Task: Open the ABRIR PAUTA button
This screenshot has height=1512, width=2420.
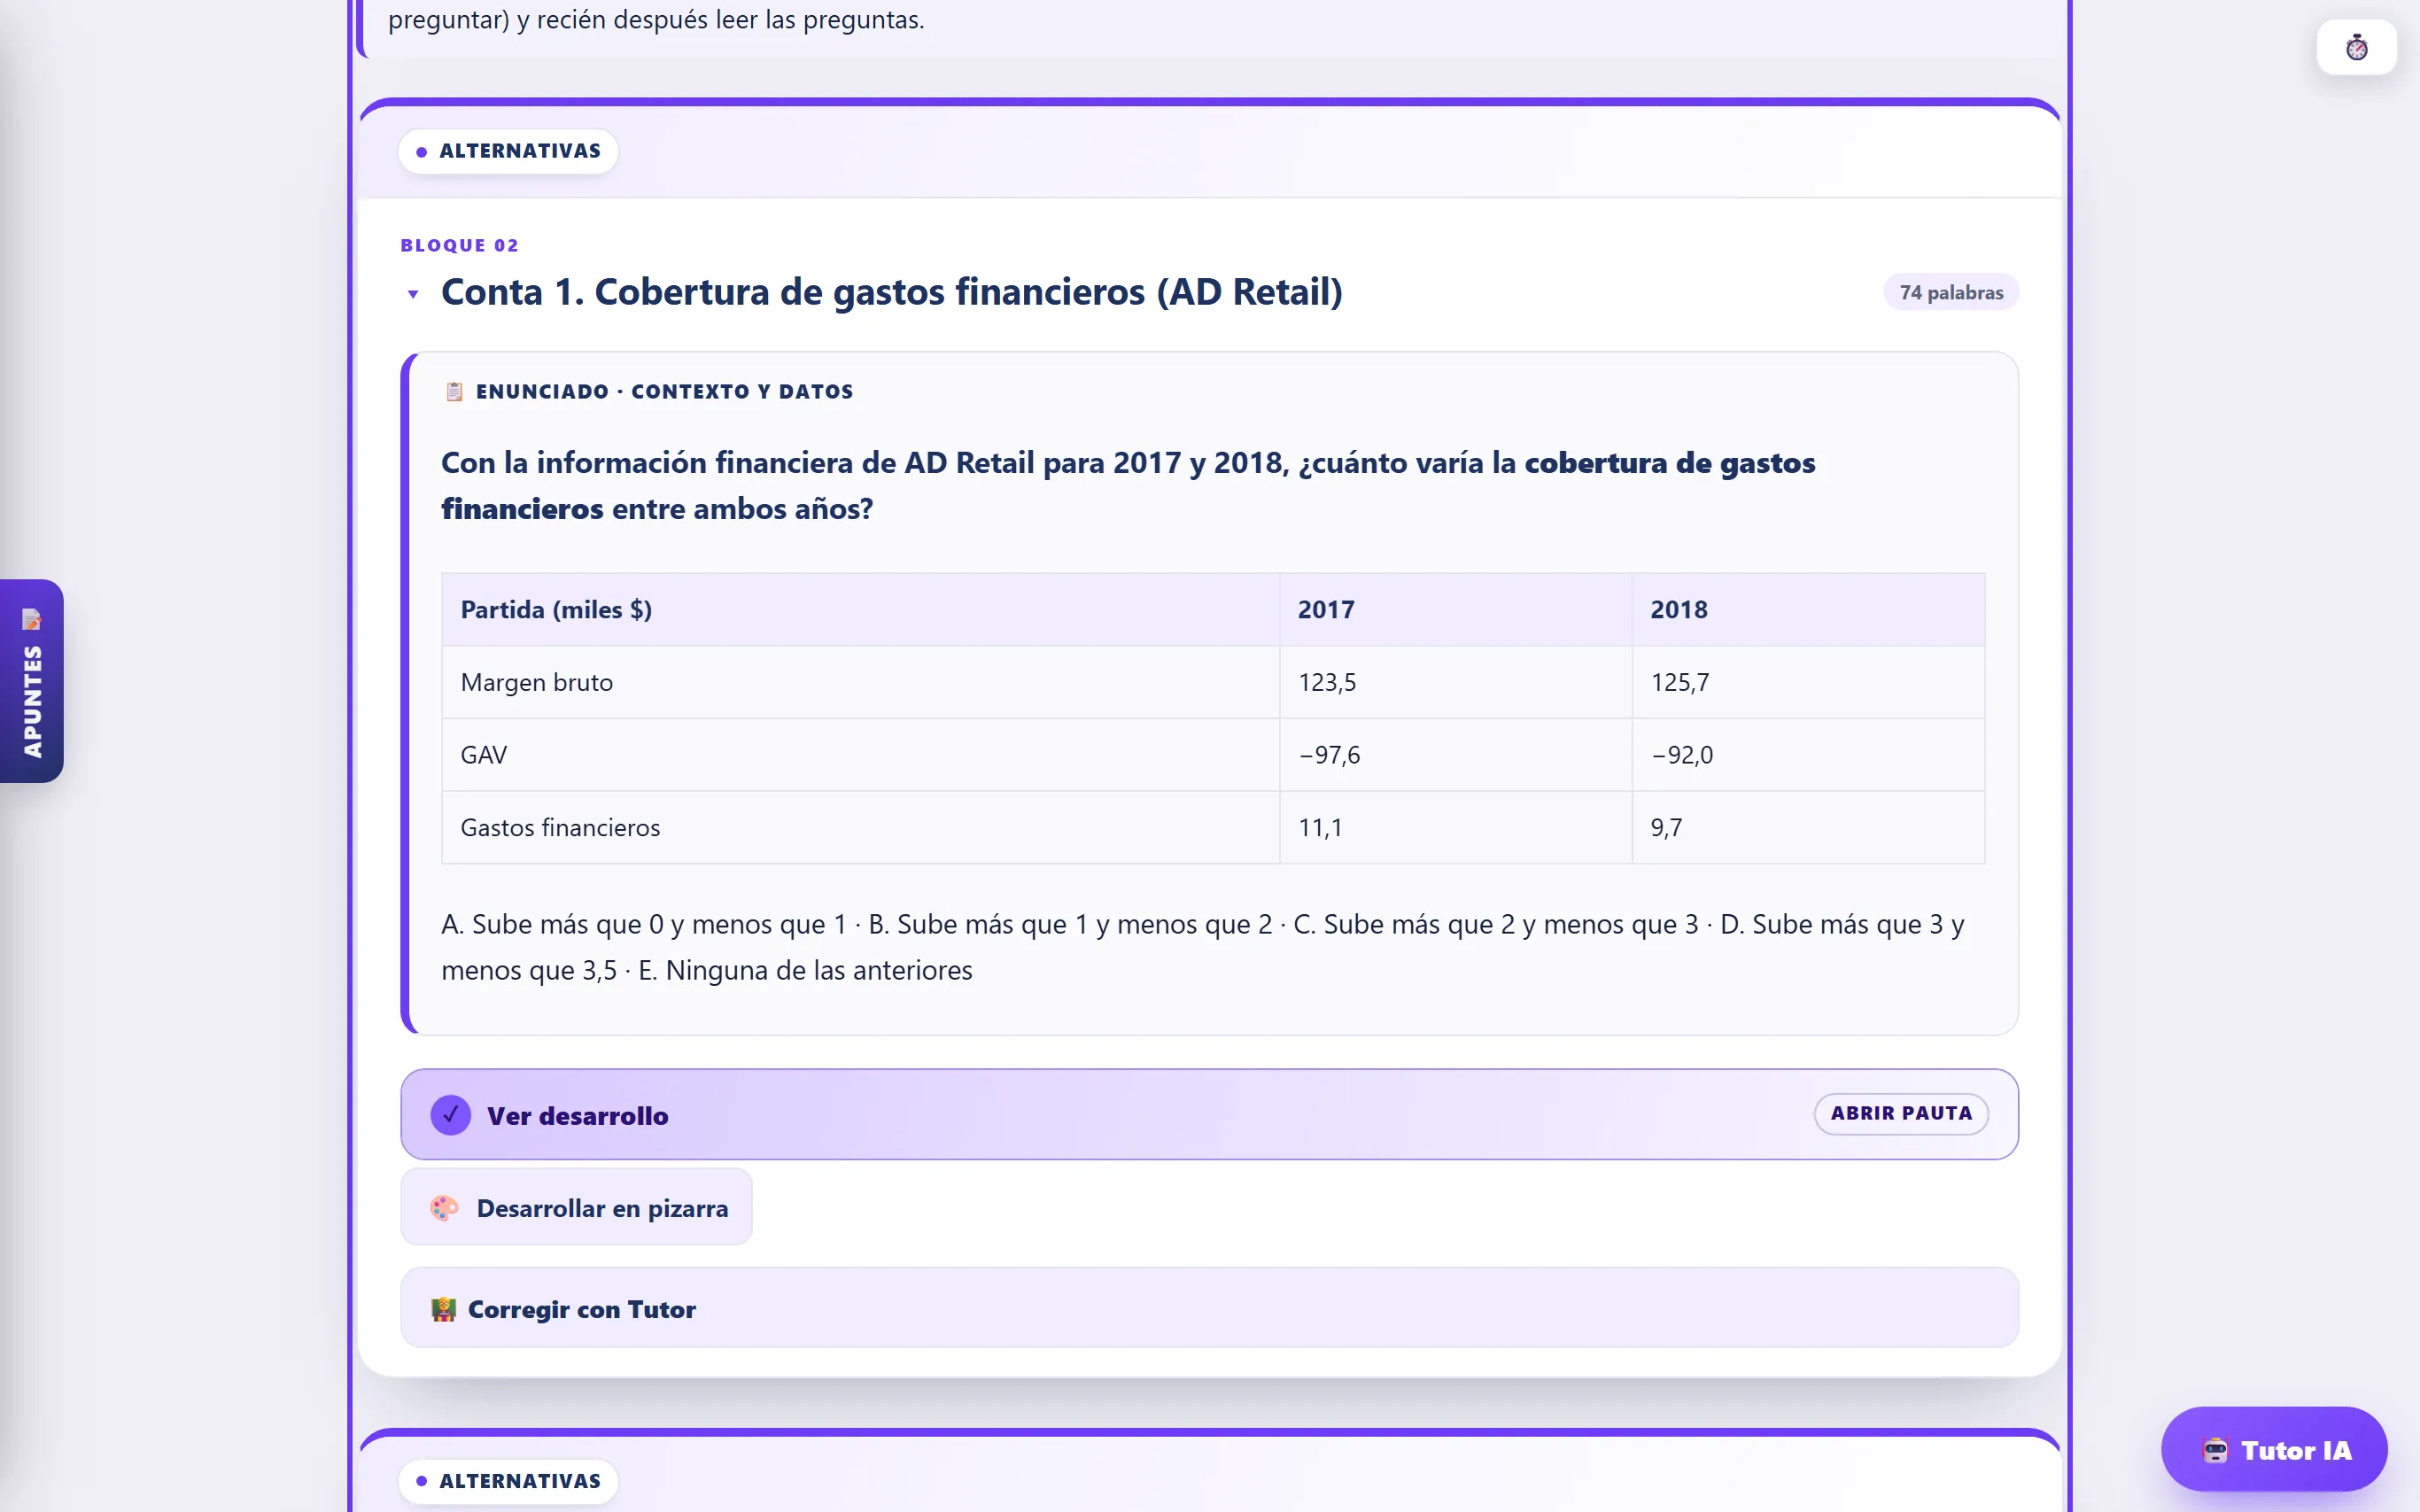Action: (1901, 1113)
